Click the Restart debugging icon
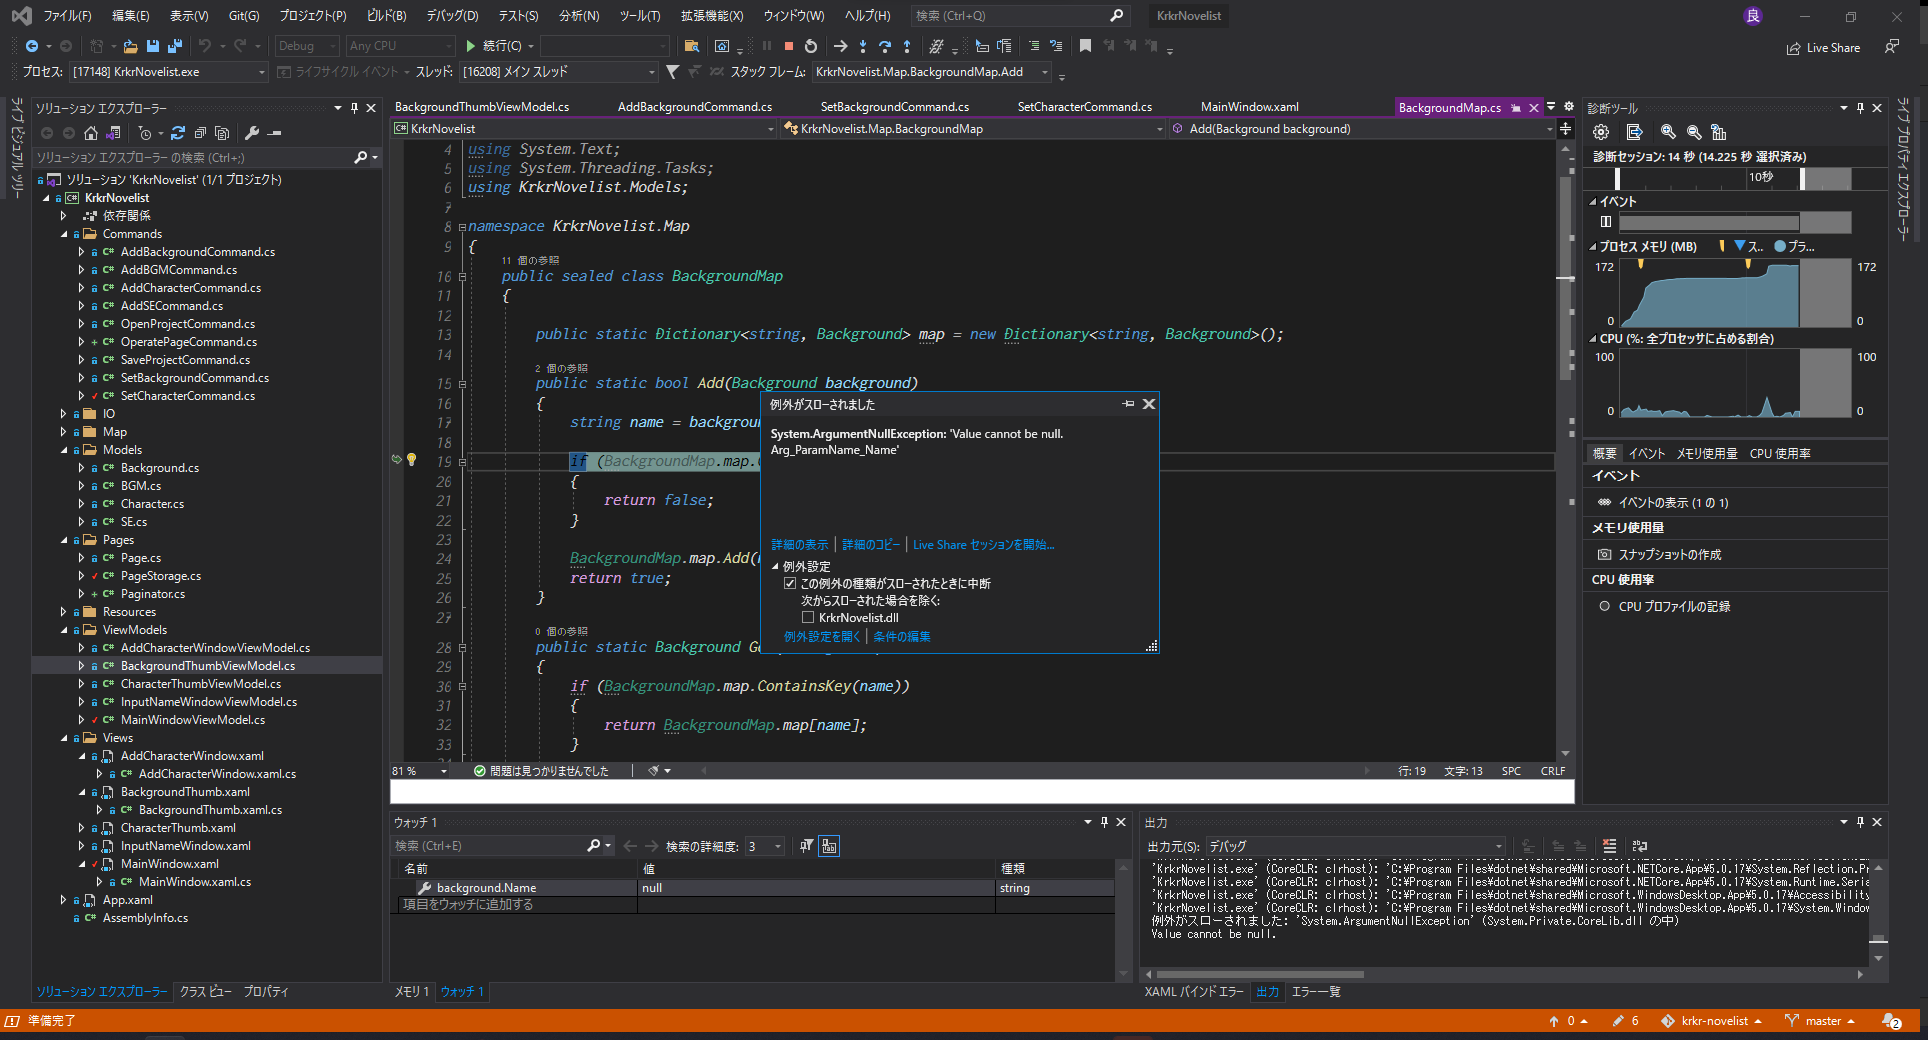Screen dimensions: 1928x1040 pyautogui.click(x=811, y=46)
